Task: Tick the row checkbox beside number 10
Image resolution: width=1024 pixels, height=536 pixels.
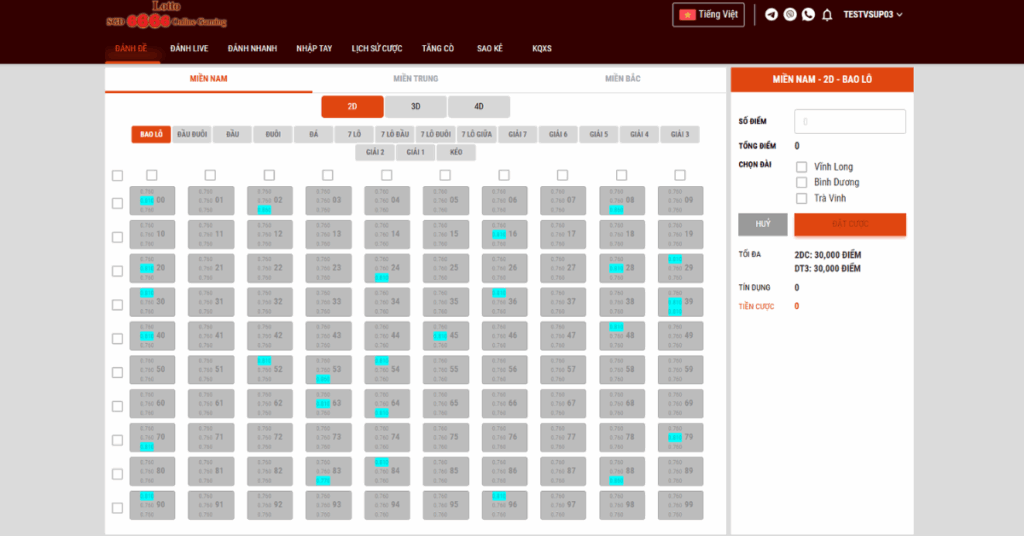Action: [118, 237]
